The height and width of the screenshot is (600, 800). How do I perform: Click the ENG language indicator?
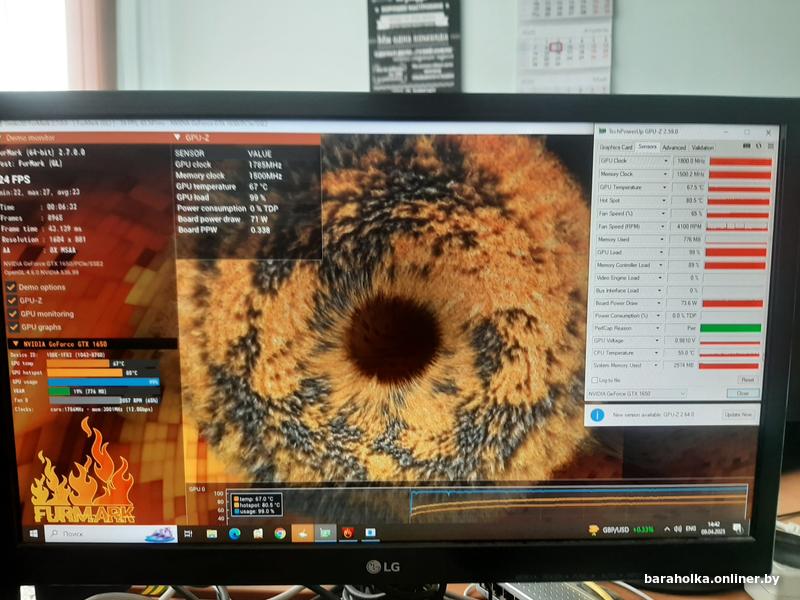pyautogui.click(x=690, y=529)
